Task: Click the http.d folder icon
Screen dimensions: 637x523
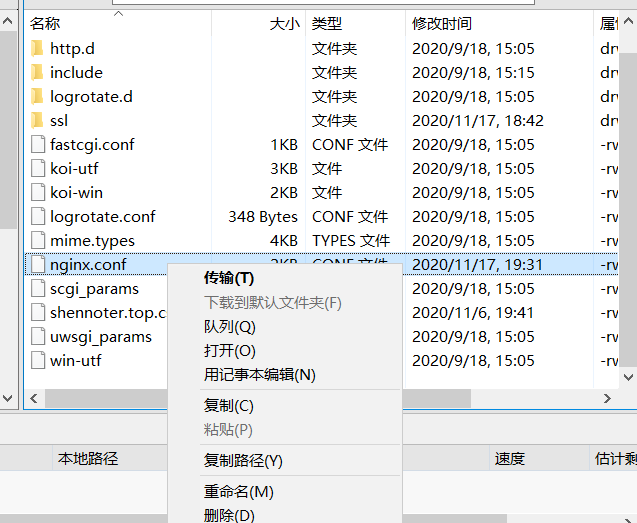Action: (x=37, y=48)
